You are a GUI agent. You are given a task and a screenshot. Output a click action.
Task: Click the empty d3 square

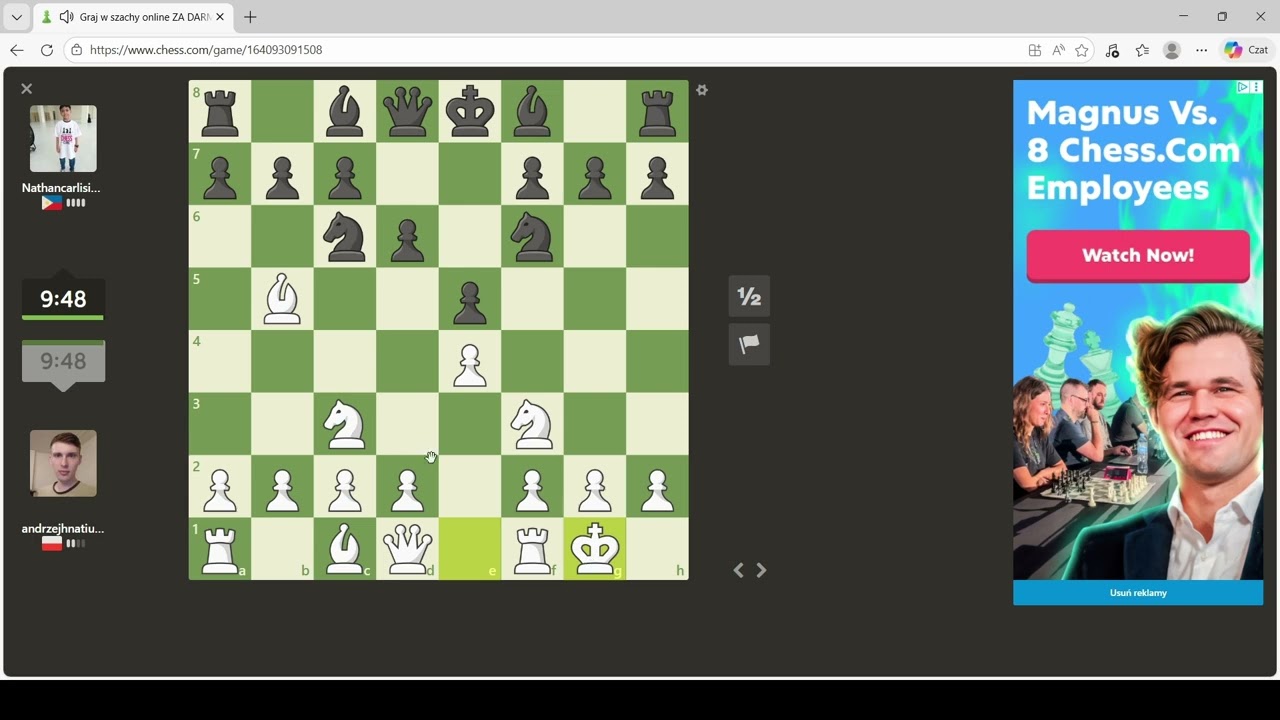point(407,423)
